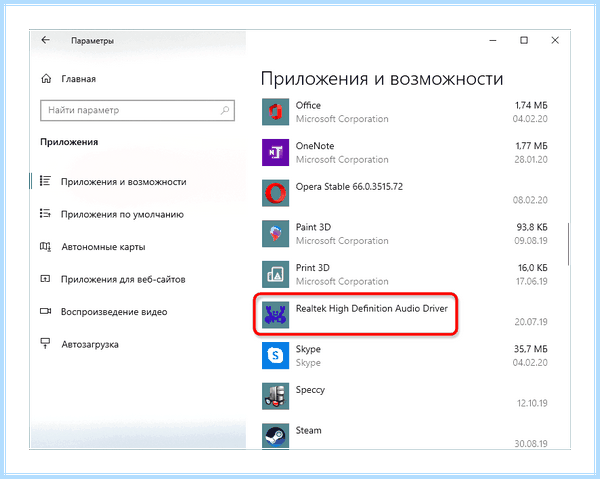Click the Приложения sidebar category header

pyautogui.click(x=69, y=142)
